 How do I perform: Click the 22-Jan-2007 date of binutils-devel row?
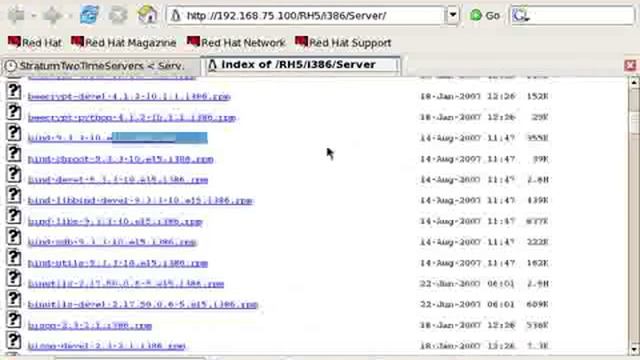[x=450, y=304]
